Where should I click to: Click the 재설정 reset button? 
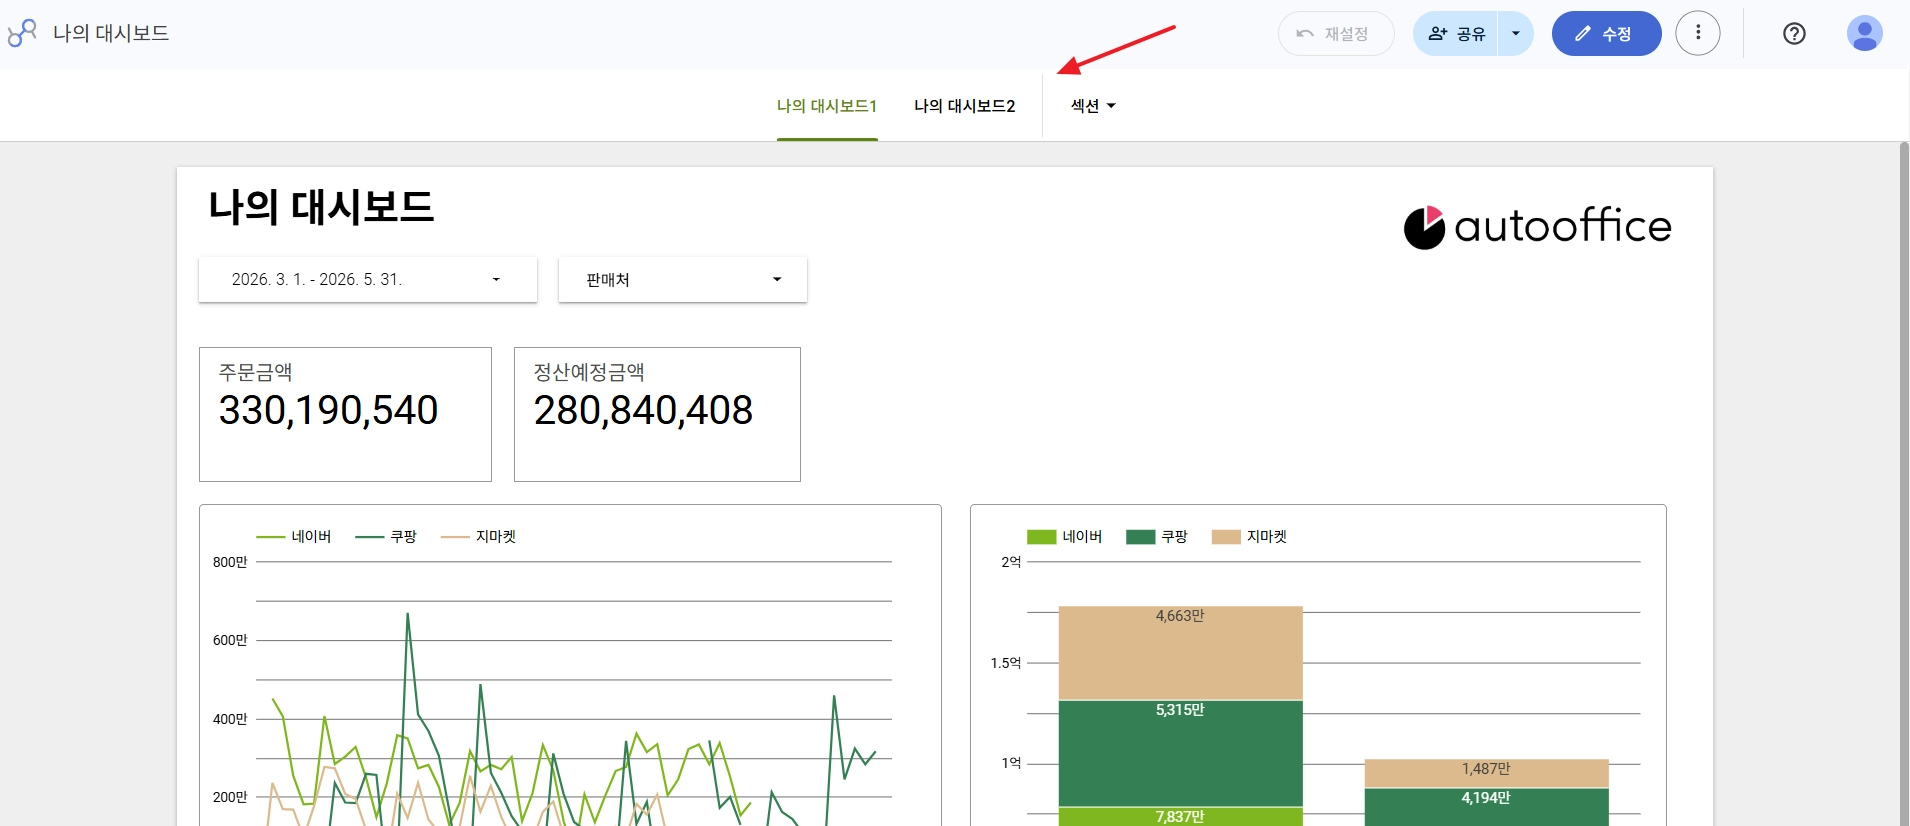point(1336,34)
